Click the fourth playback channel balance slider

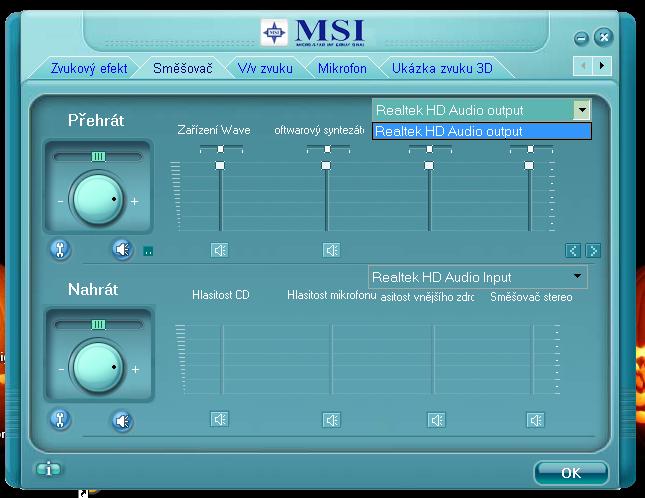531,149
